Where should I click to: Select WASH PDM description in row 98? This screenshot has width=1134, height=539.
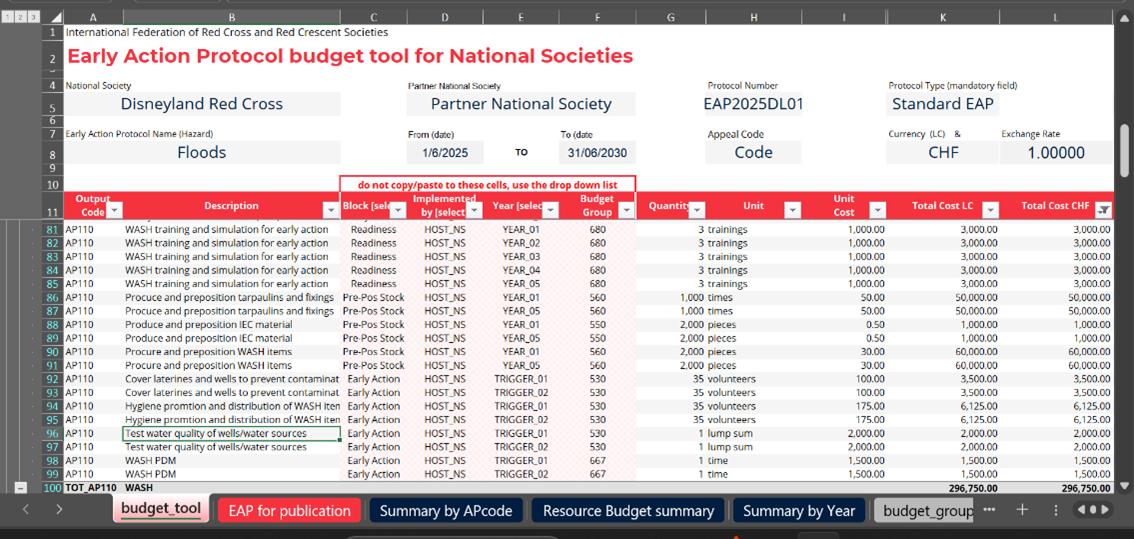point(231,461)
